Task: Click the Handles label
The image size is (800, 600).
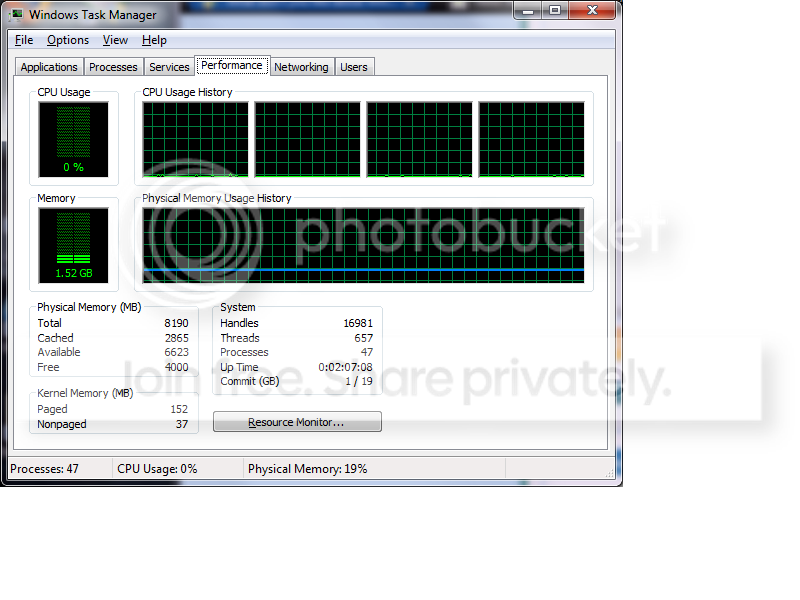Action: 239,323
